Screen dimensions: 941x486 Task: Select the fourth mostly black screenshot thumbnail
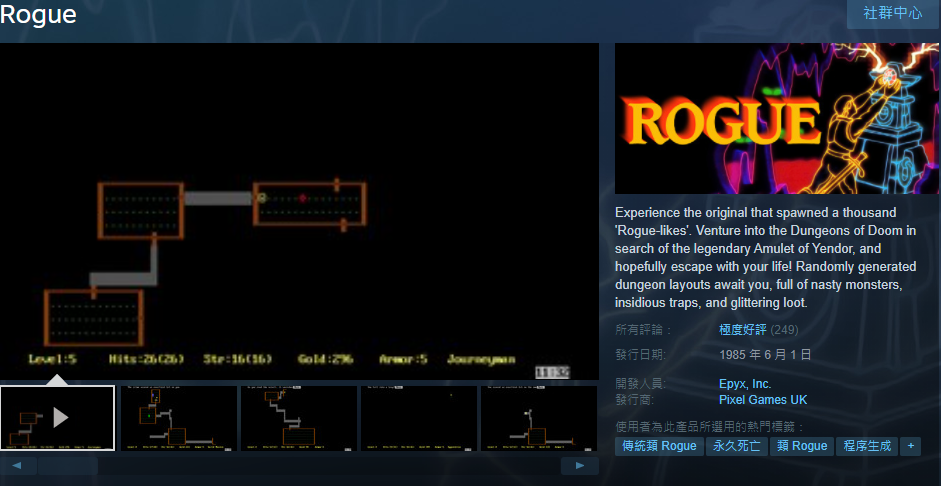[x=419, y=418]
